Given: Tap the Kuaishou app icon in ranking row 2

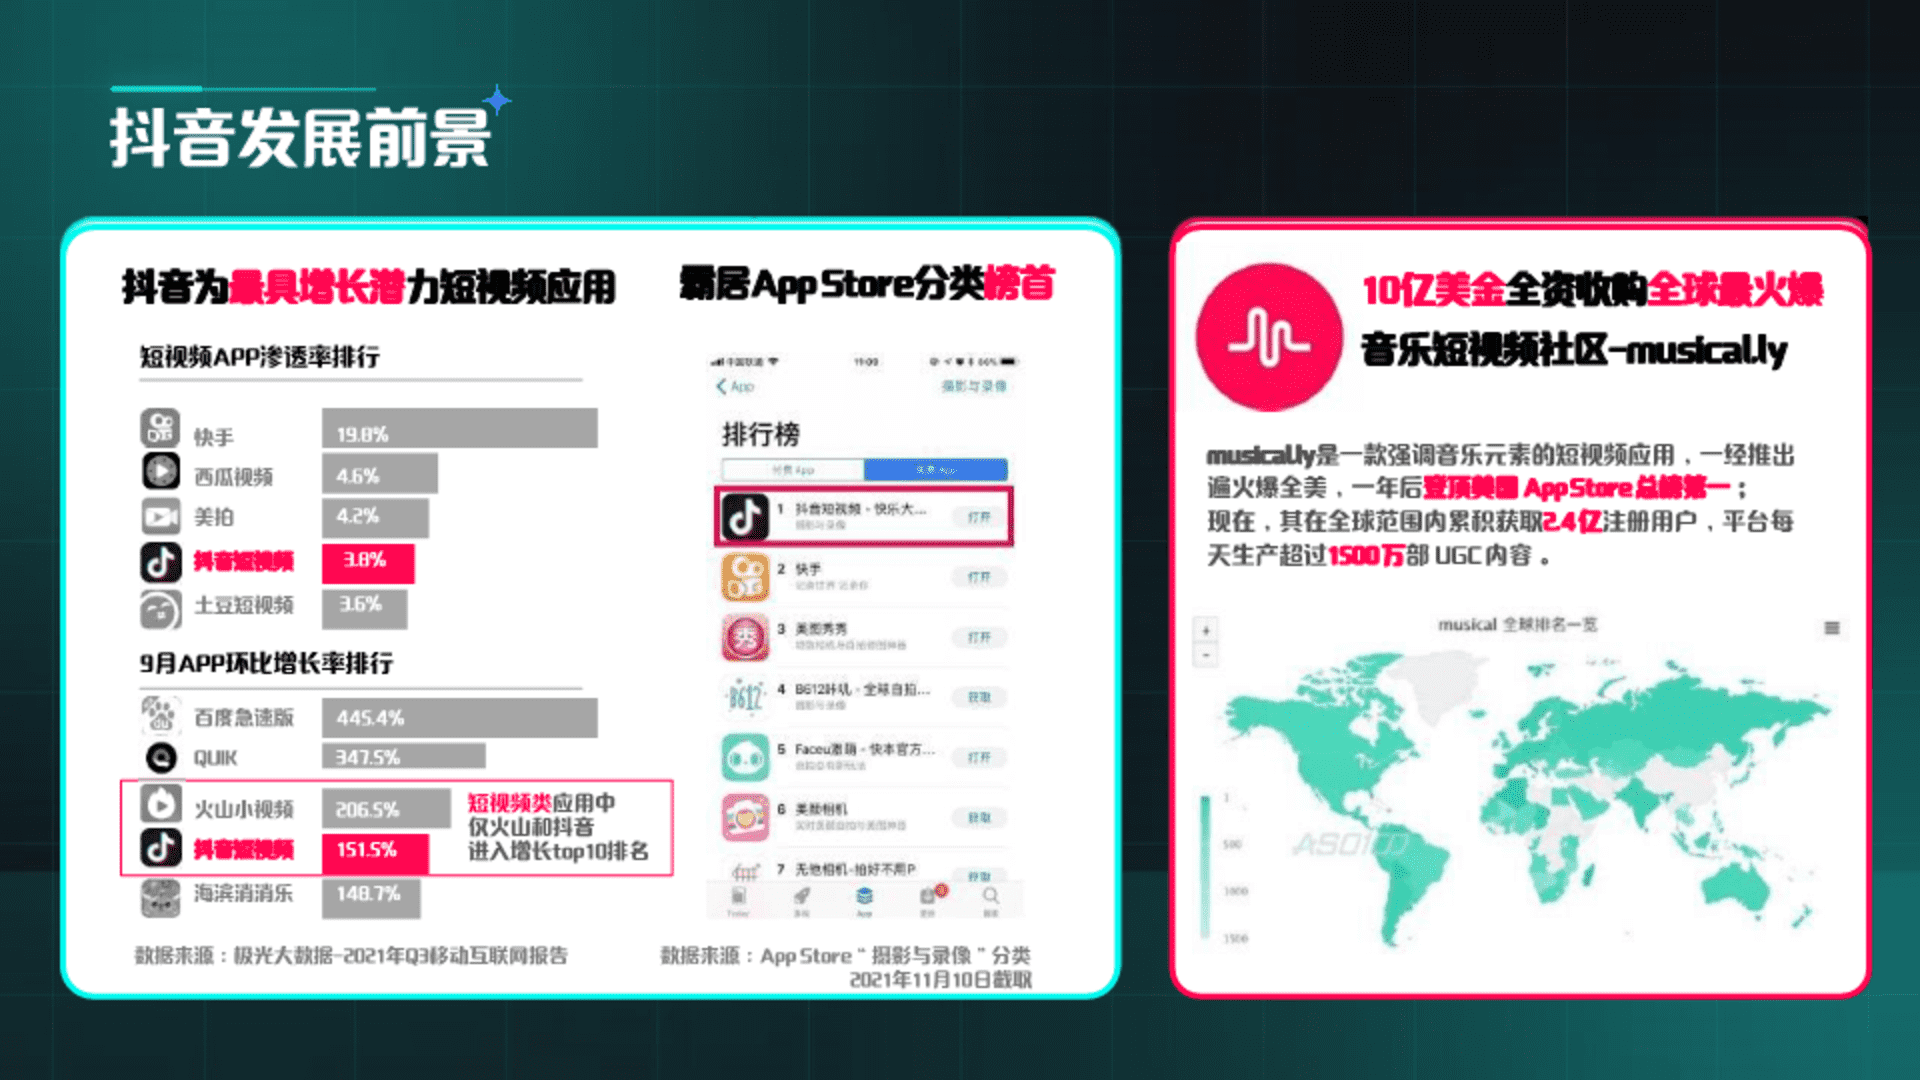Looking at the screenshot, I should pos(746,577).
